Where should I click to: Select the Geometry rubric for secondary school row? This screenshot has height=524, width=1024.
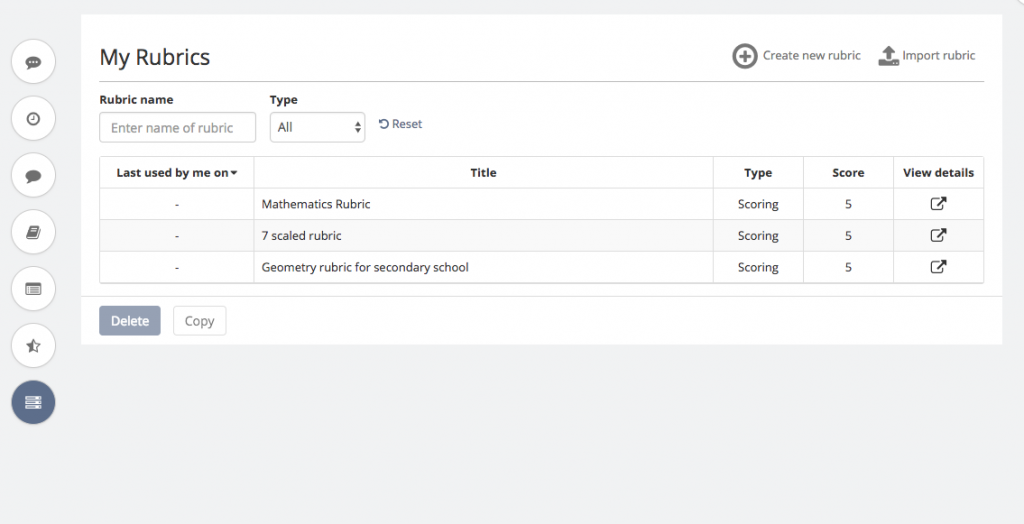click(541, 267)
